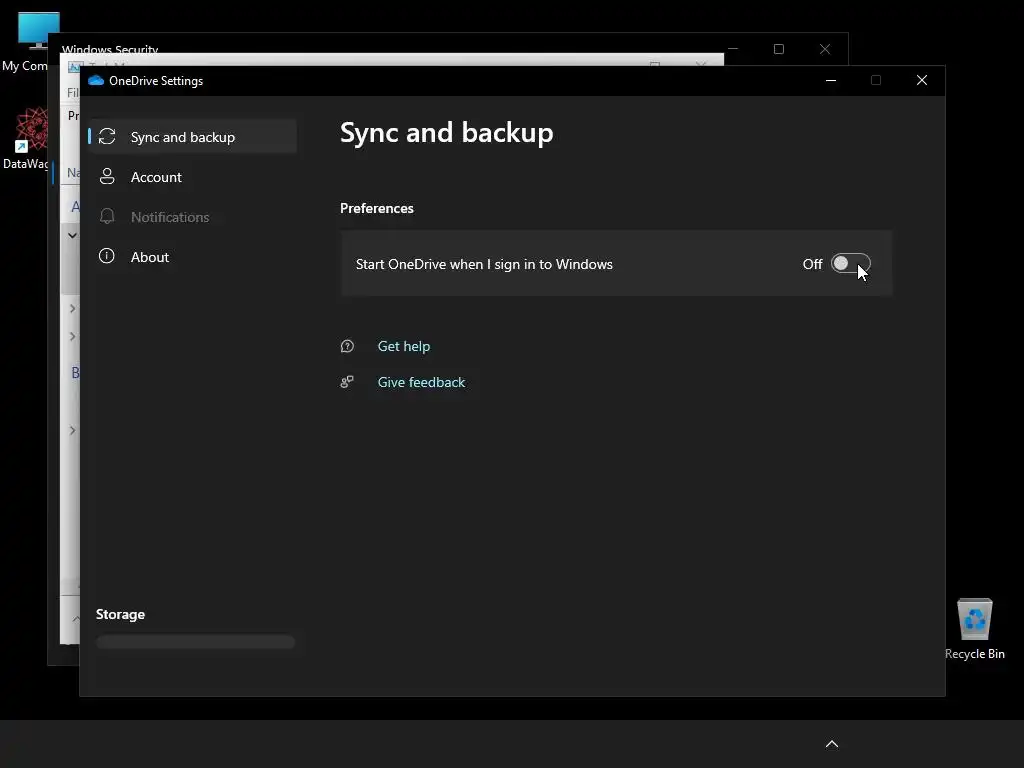Click the Sync and backup arrows icon
Screen dimensions: 1024x768
pyautogui.click(x=107, y=137)
